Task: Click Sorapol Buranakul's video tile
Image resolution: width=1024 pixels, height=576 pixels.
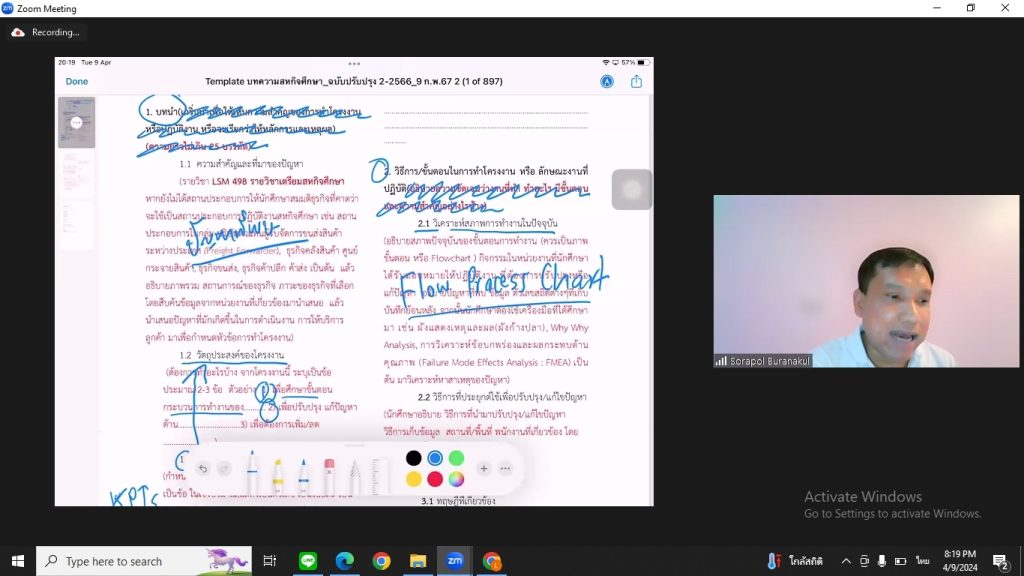Action: point(866,281)
